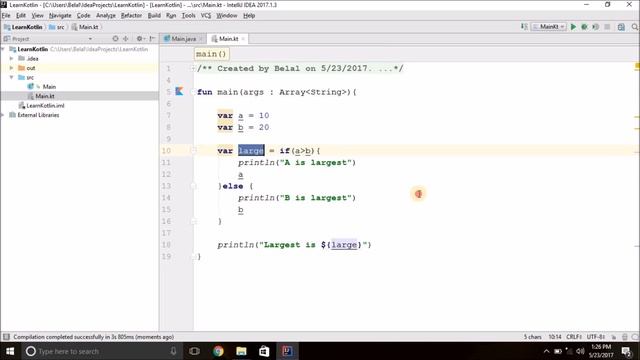
Task: Open Task View on the taskbar
Action: 194,351
